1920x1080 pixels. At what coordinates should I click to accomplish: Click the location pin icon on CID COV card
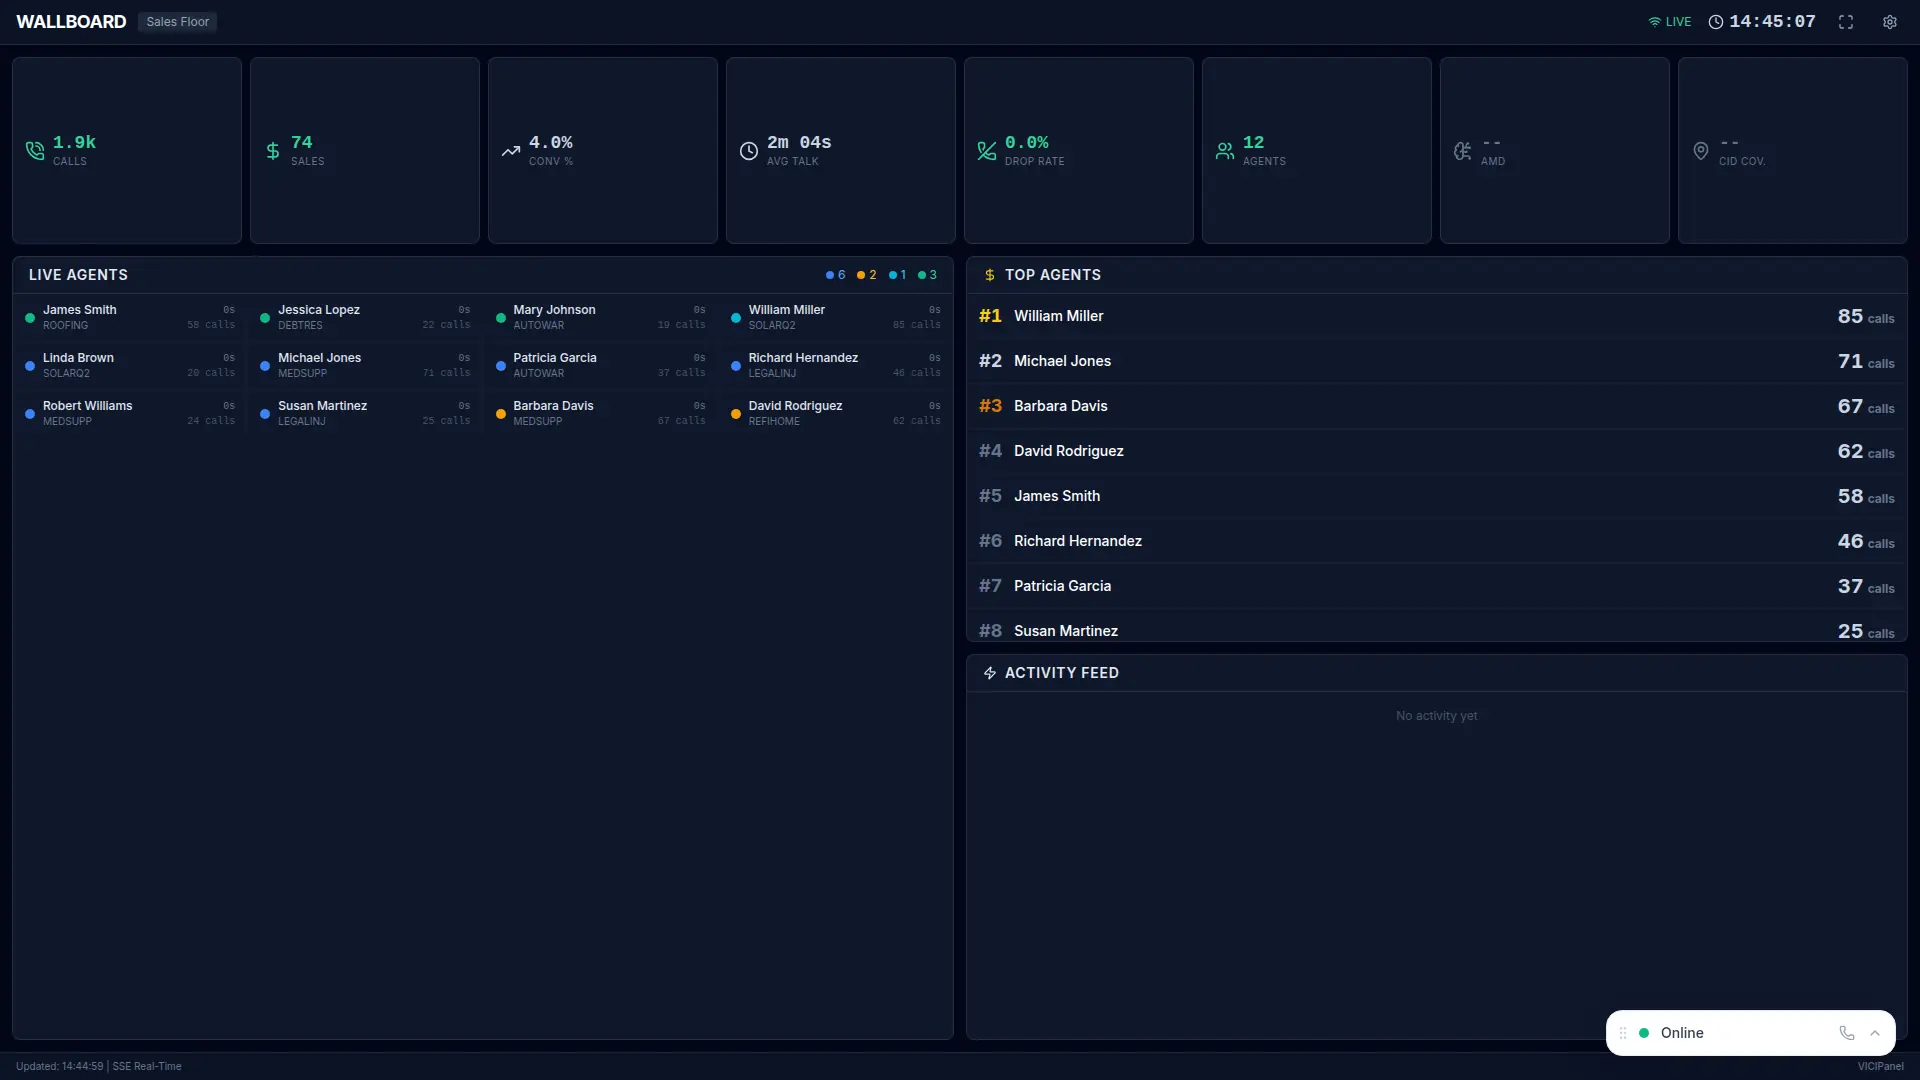[1700, 151]
